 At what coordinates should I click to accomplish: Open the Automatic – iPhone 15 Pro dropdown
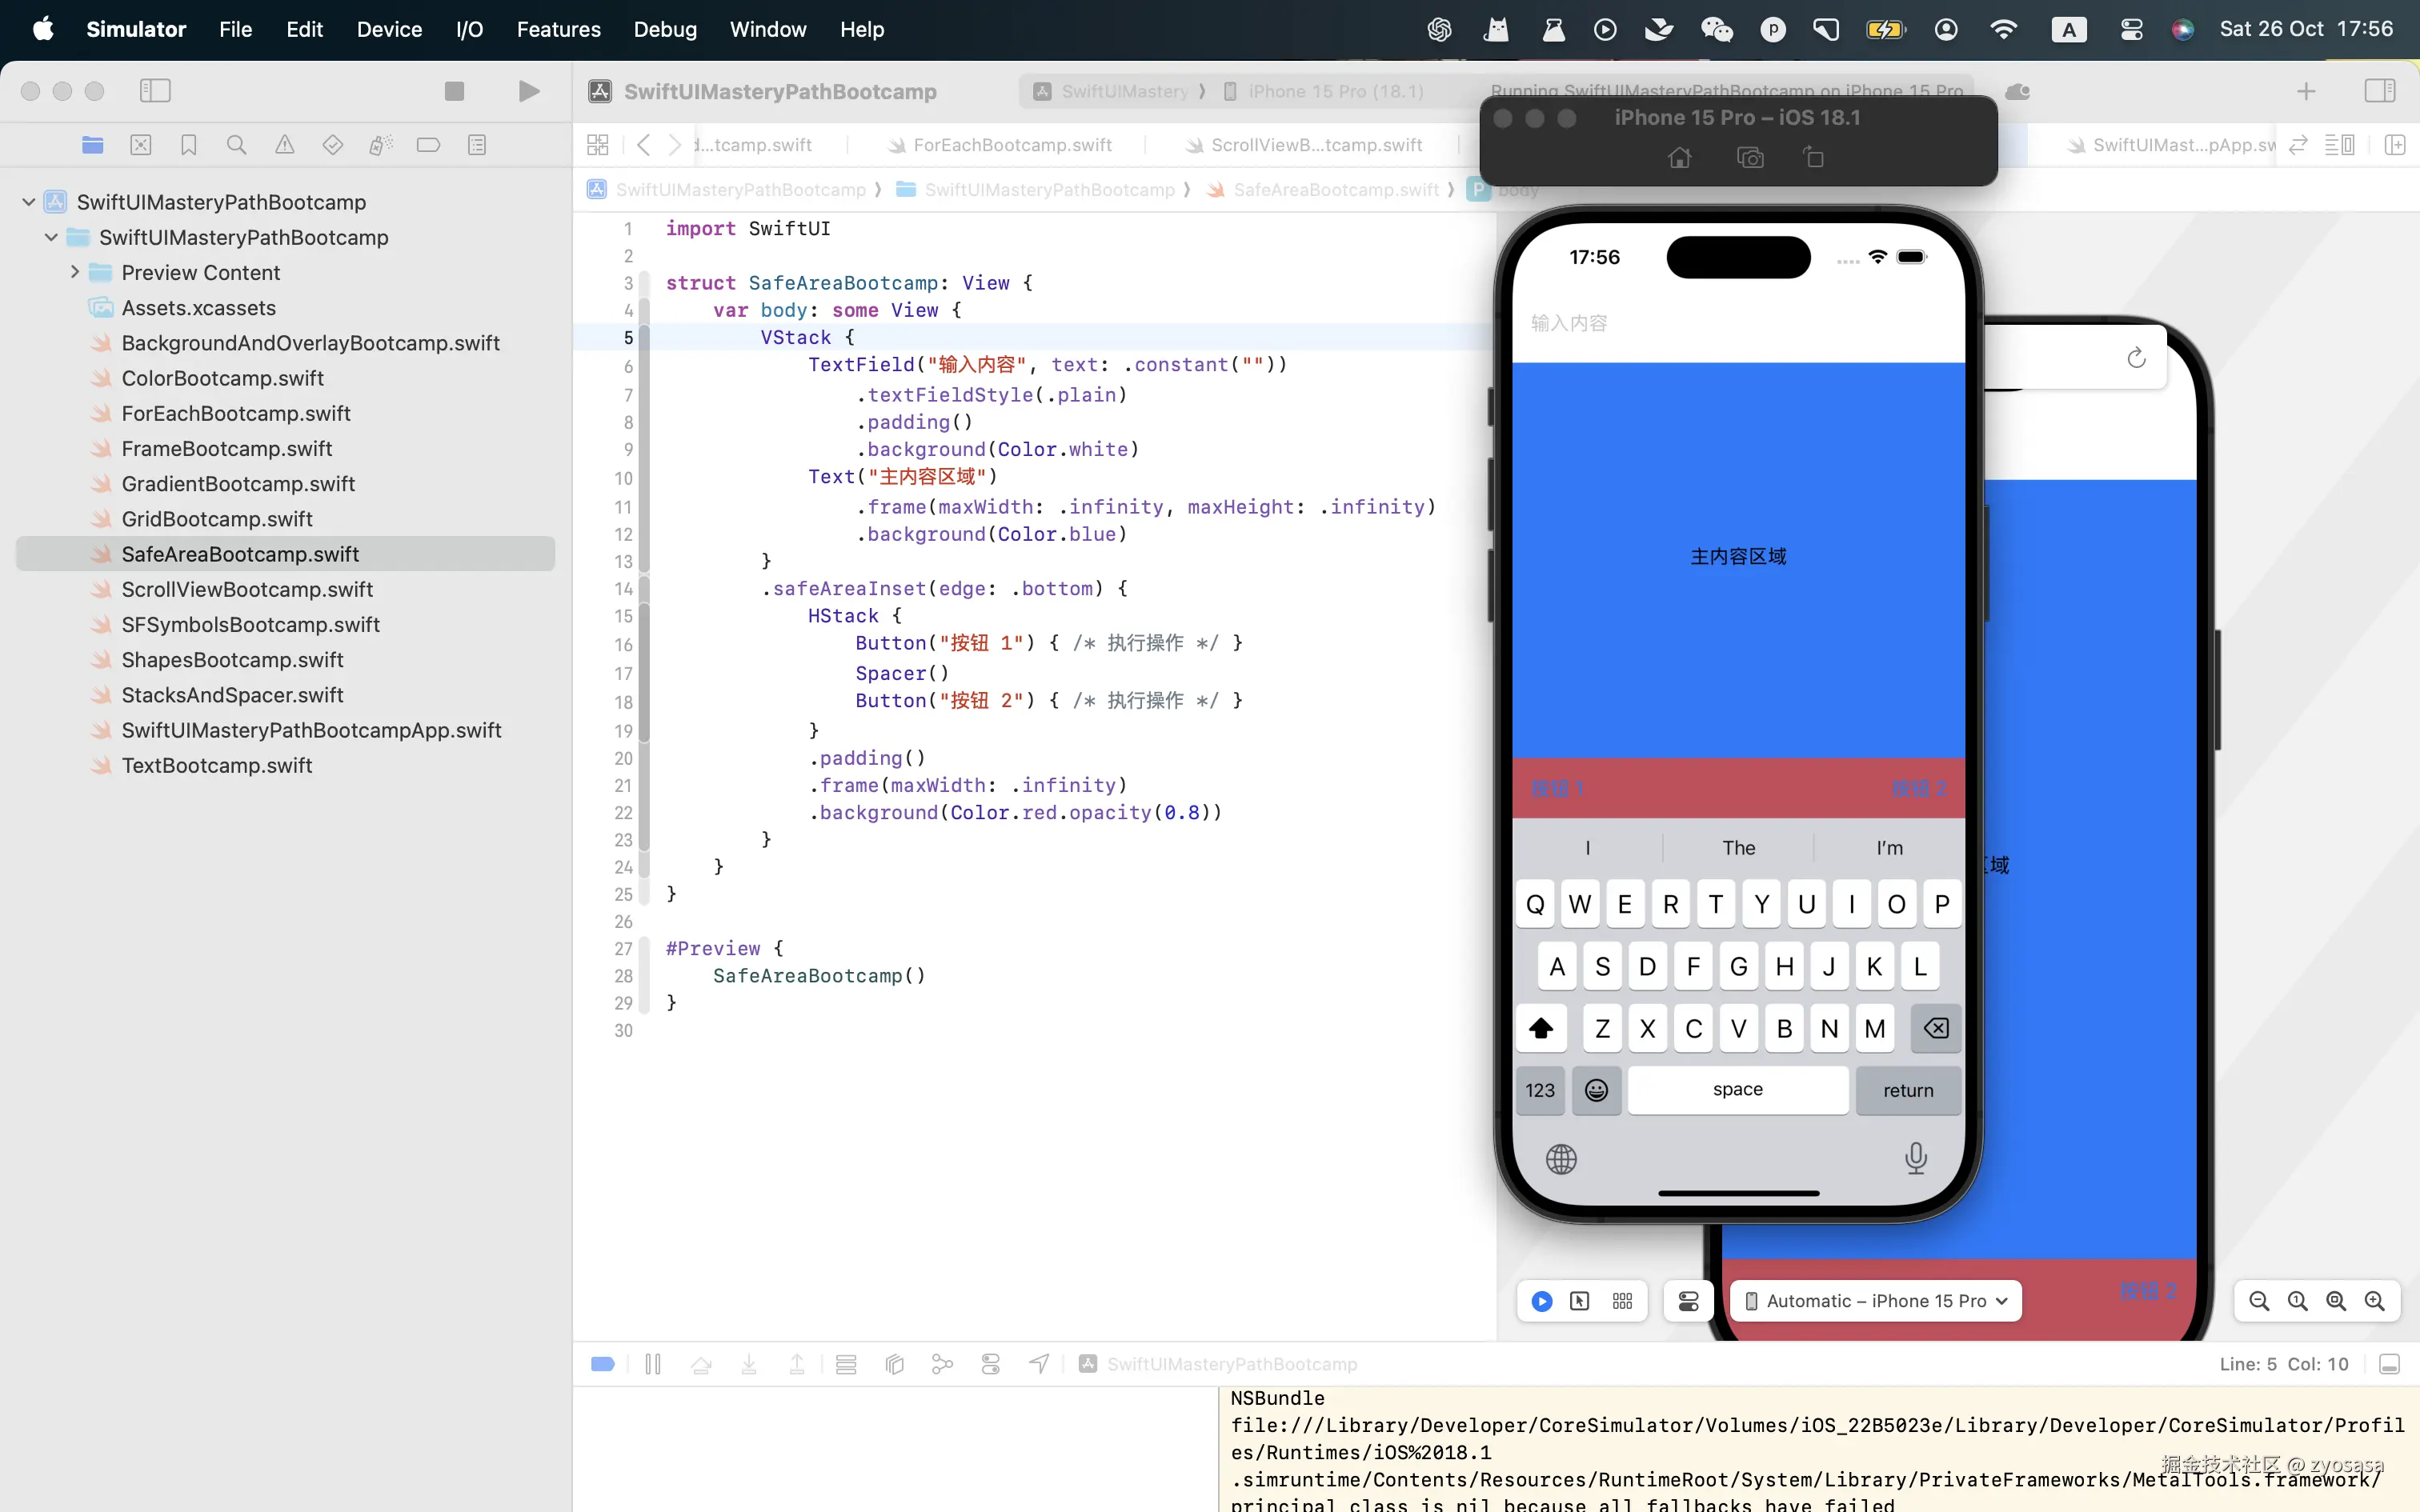pos(1875,1301)
